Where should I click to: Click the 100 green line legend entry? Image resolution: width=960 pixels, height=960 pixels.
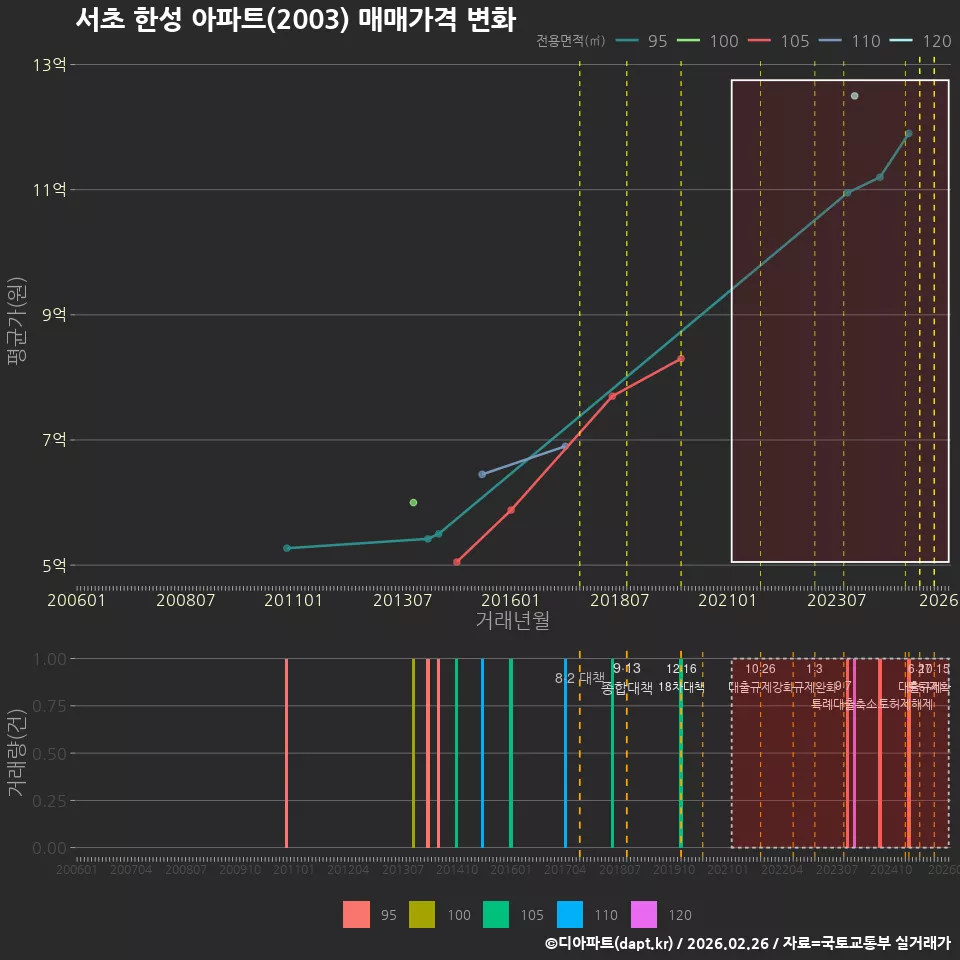708,41
